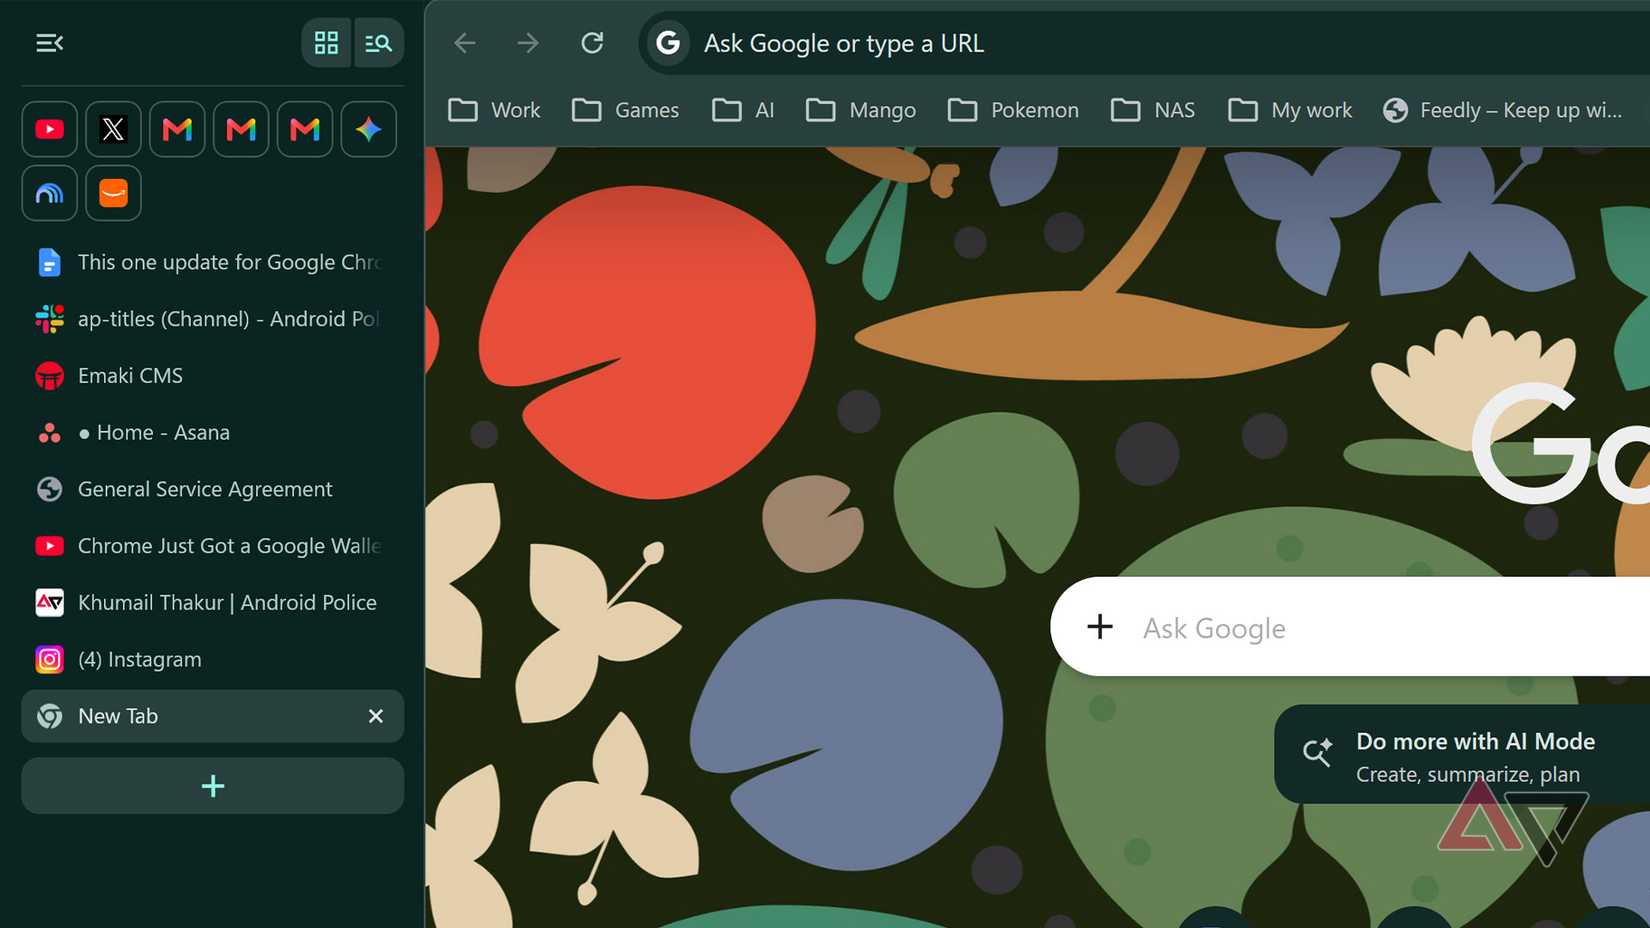Collapse the vertical tabs sidebar
The image size is (1650, 928).
click(x=50, y=43)
